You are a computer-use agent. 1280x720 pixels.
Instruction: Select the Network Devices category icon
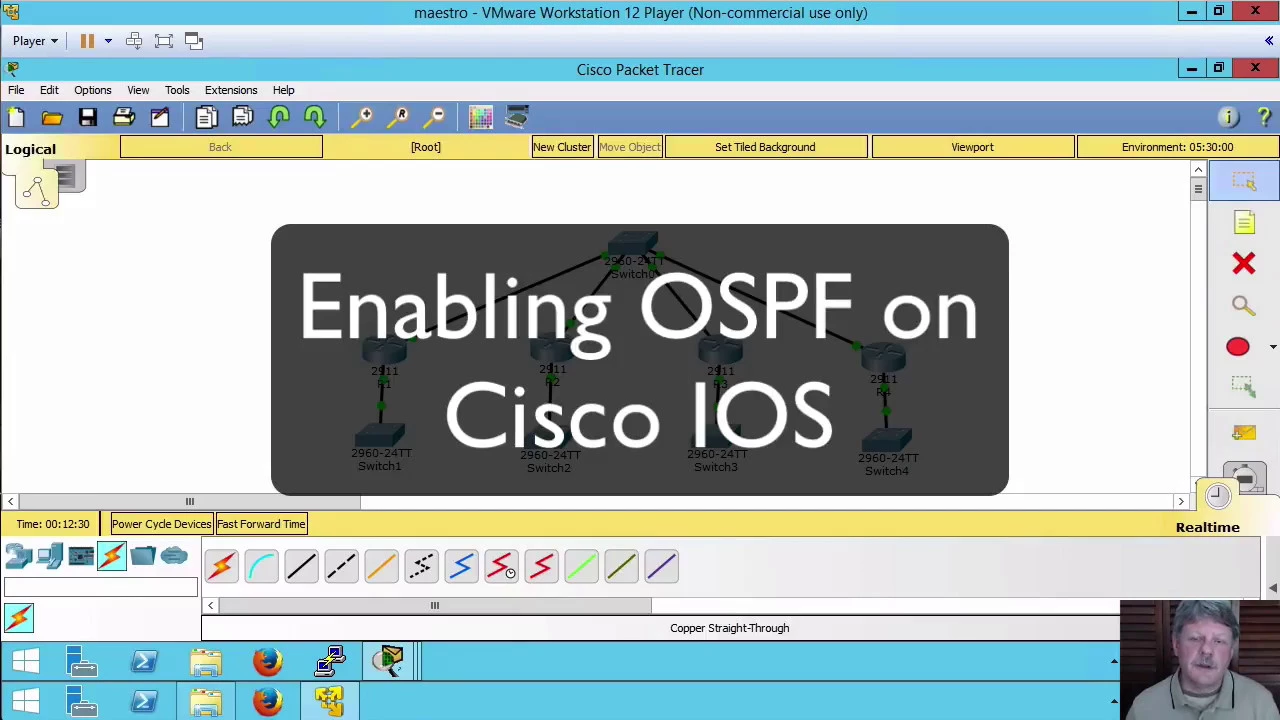[x=19, y=556]
